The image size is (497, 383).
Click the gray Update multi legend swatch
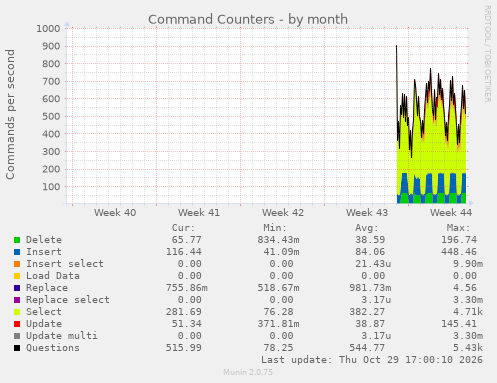[17, 336]
